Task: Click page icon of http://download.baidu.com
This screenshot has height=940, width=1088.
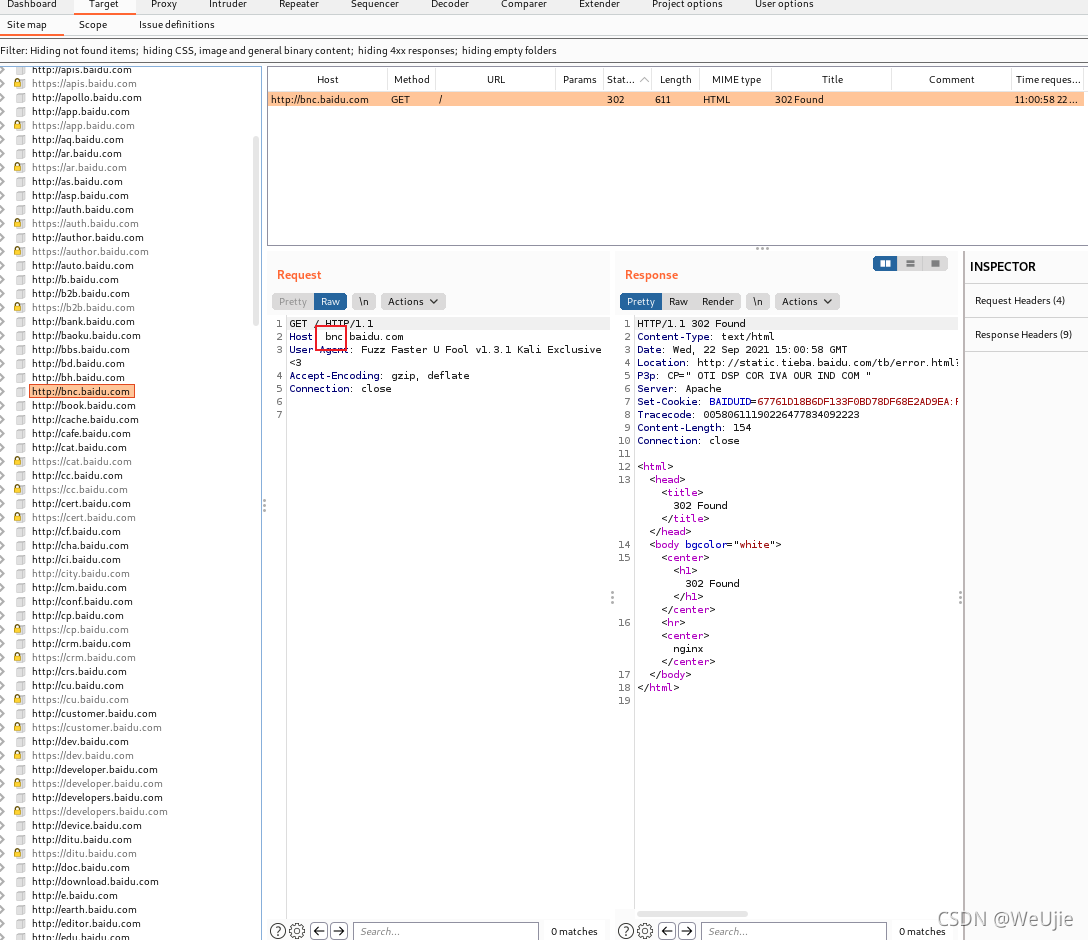Action: click(x=20, y=881)
